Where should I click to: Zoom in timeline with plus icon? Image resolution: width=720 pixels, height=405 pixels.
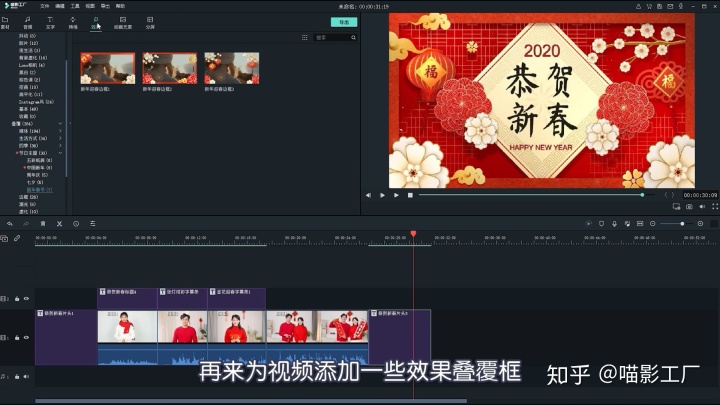pyautogui.click(x=700, y=224)
